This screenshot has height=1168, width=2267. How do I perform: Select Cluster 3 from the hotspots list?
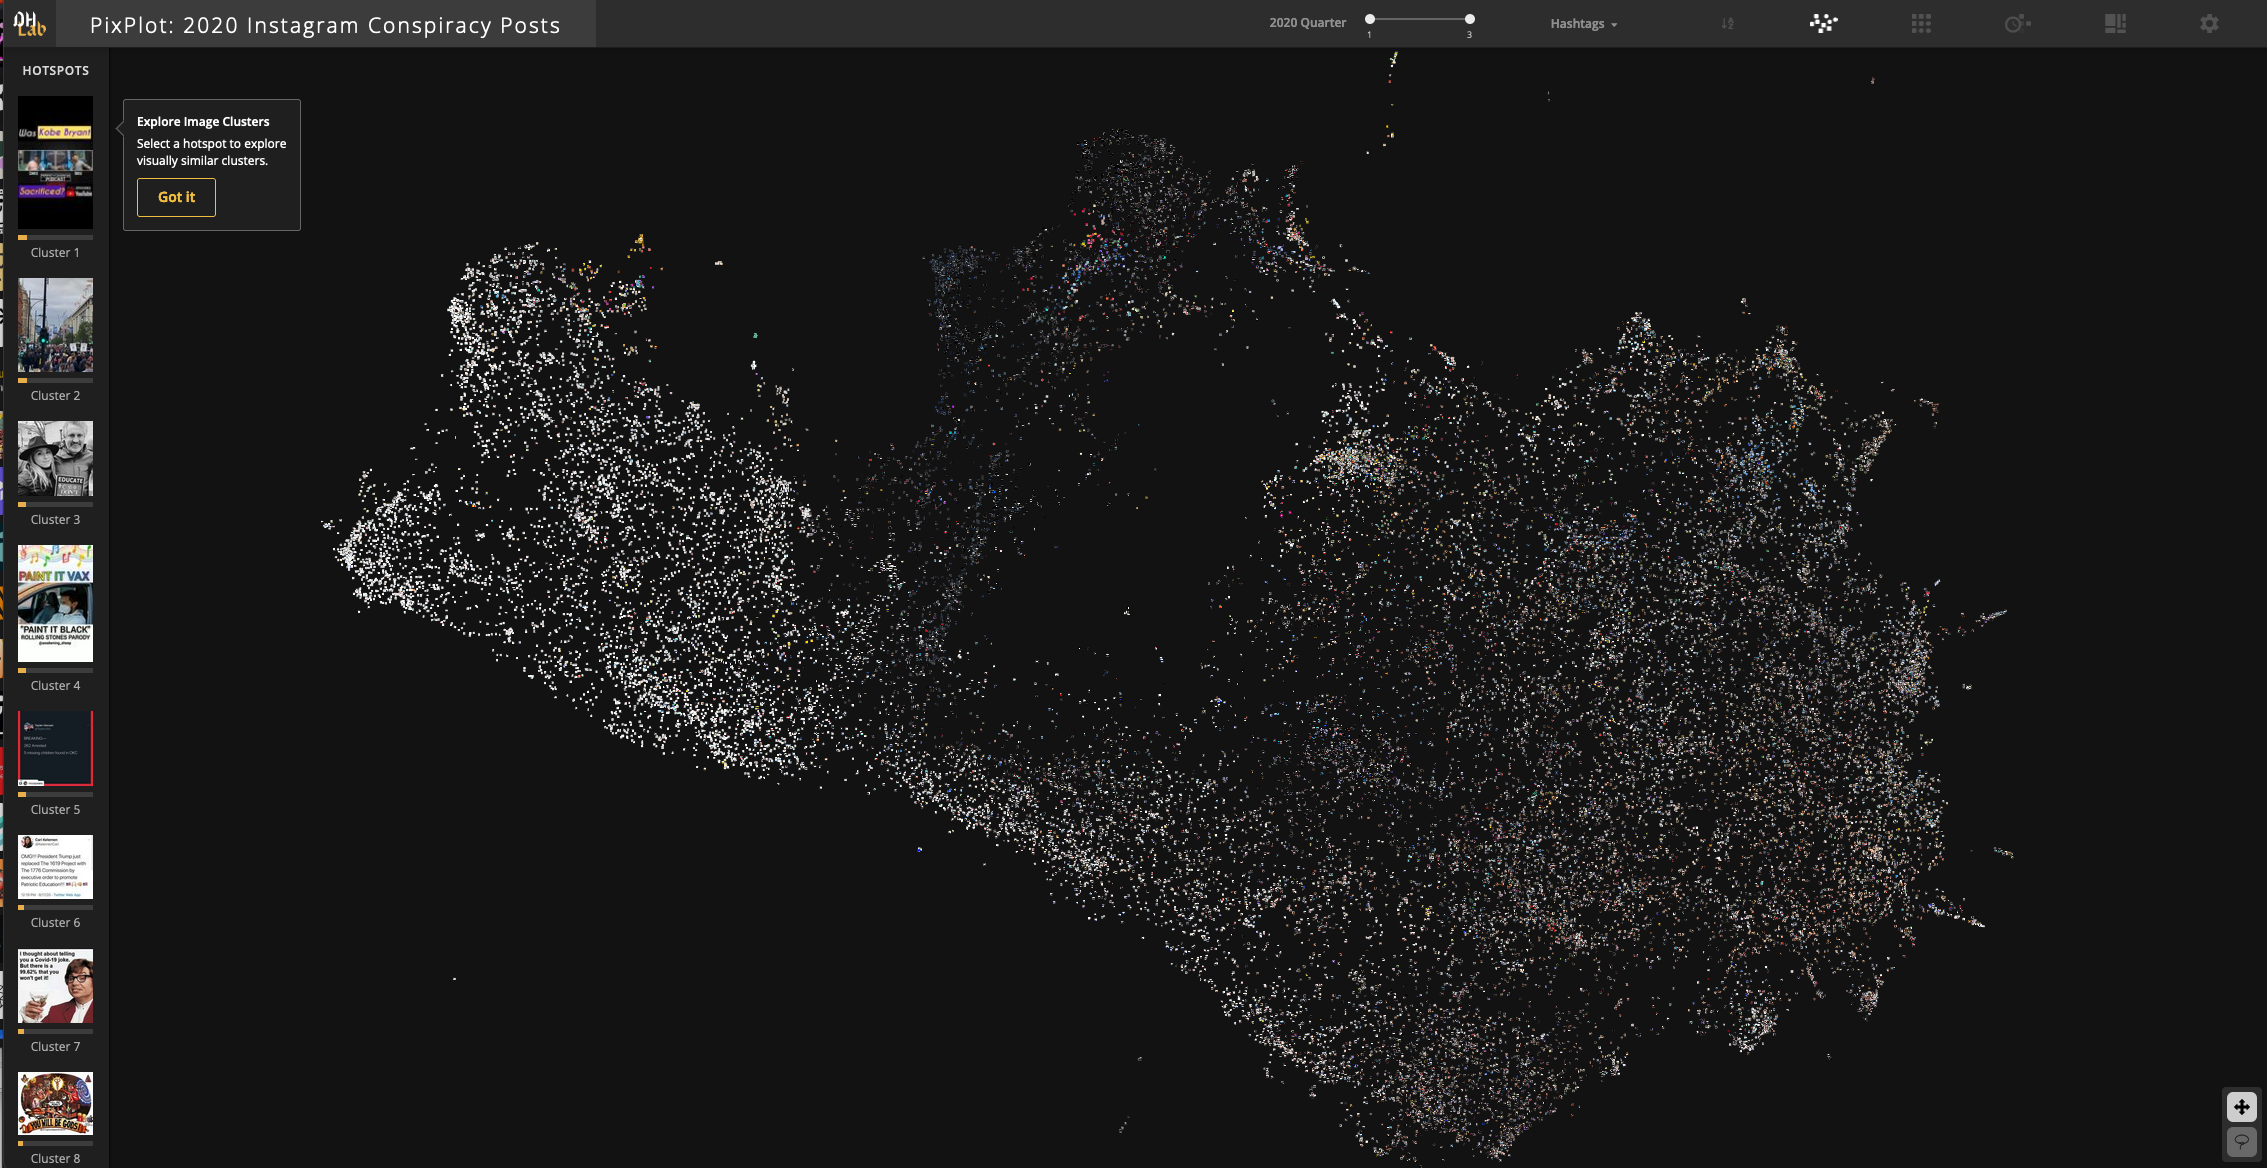click(x=55, y=458)
